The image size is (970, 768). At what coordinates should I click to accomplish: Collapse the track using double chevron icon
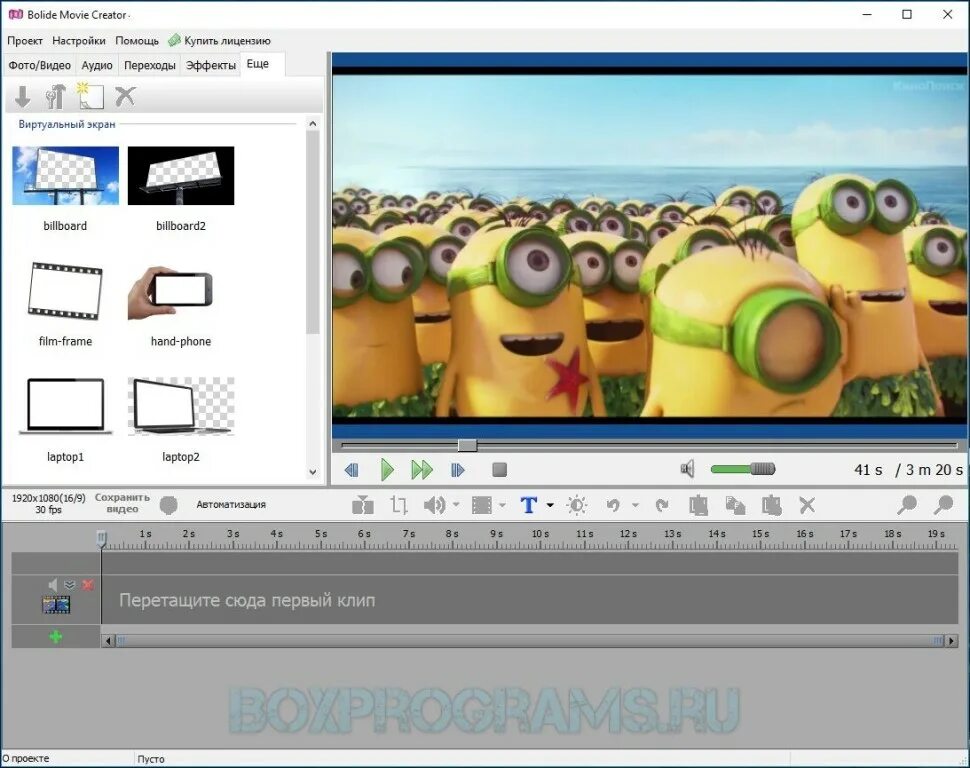70,584
